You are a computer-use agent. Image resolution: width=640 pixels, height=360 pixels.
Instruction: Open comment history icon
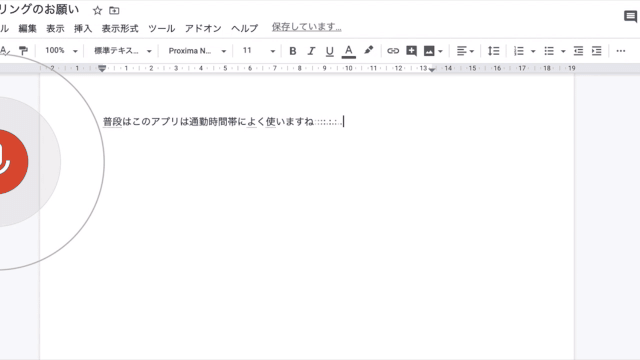630,16
